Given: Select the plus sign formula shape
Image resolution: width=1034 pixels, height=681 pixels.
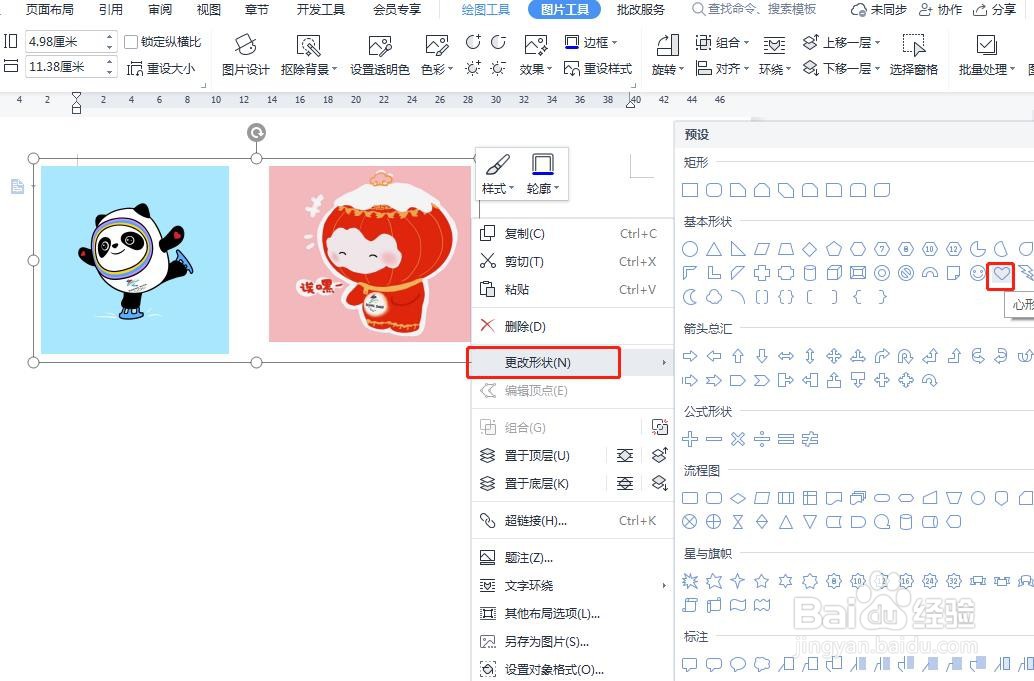Looking at the screenshot, I should (690, 438).
